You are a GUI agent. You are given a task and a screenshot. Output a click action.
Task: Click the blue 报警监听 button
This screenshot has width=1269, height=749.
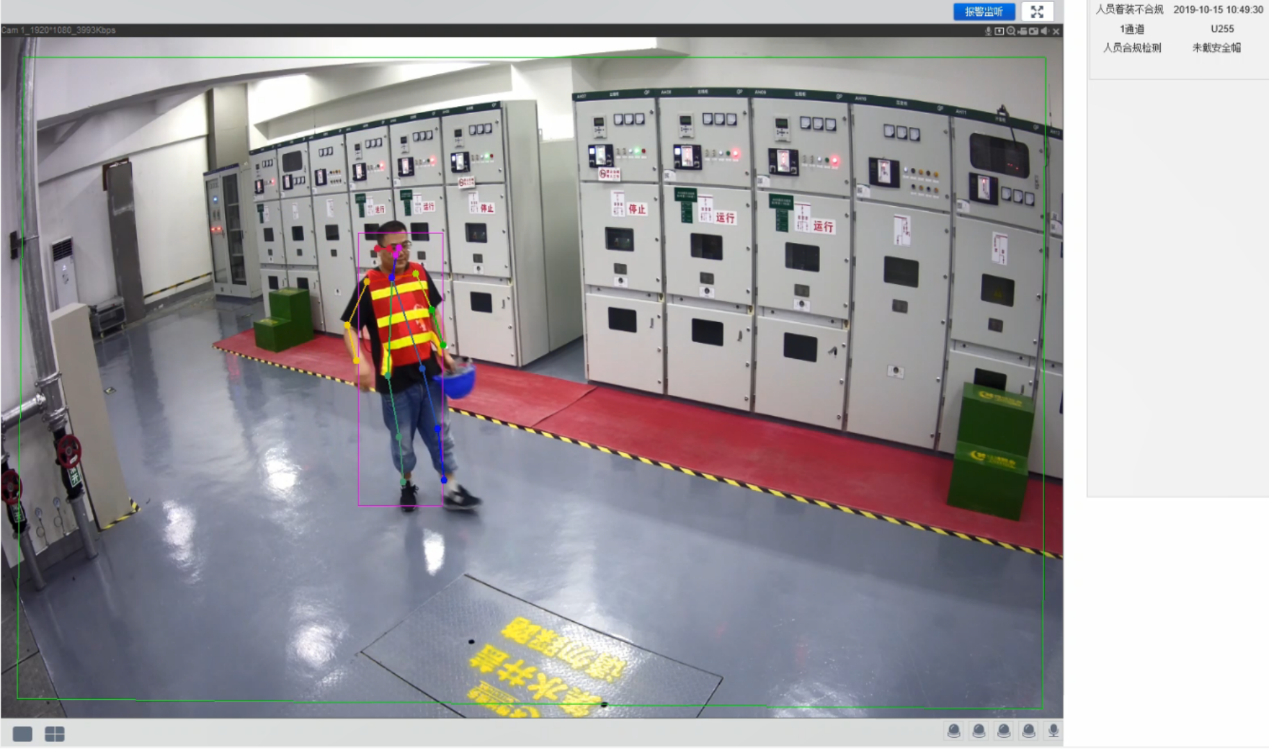point(984,12)
